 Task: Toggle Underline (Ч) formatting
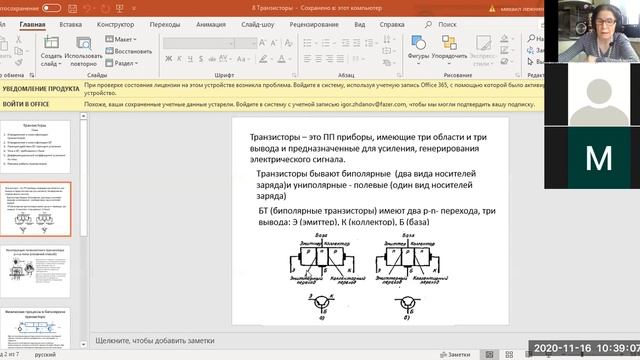click(190, 59)
